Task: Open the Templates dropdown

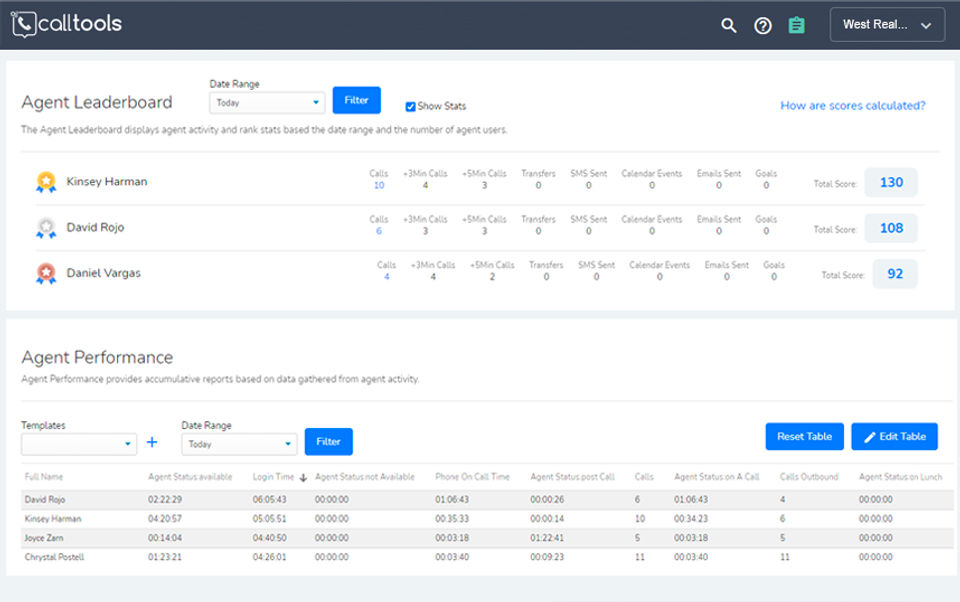Action: point(79,444)
